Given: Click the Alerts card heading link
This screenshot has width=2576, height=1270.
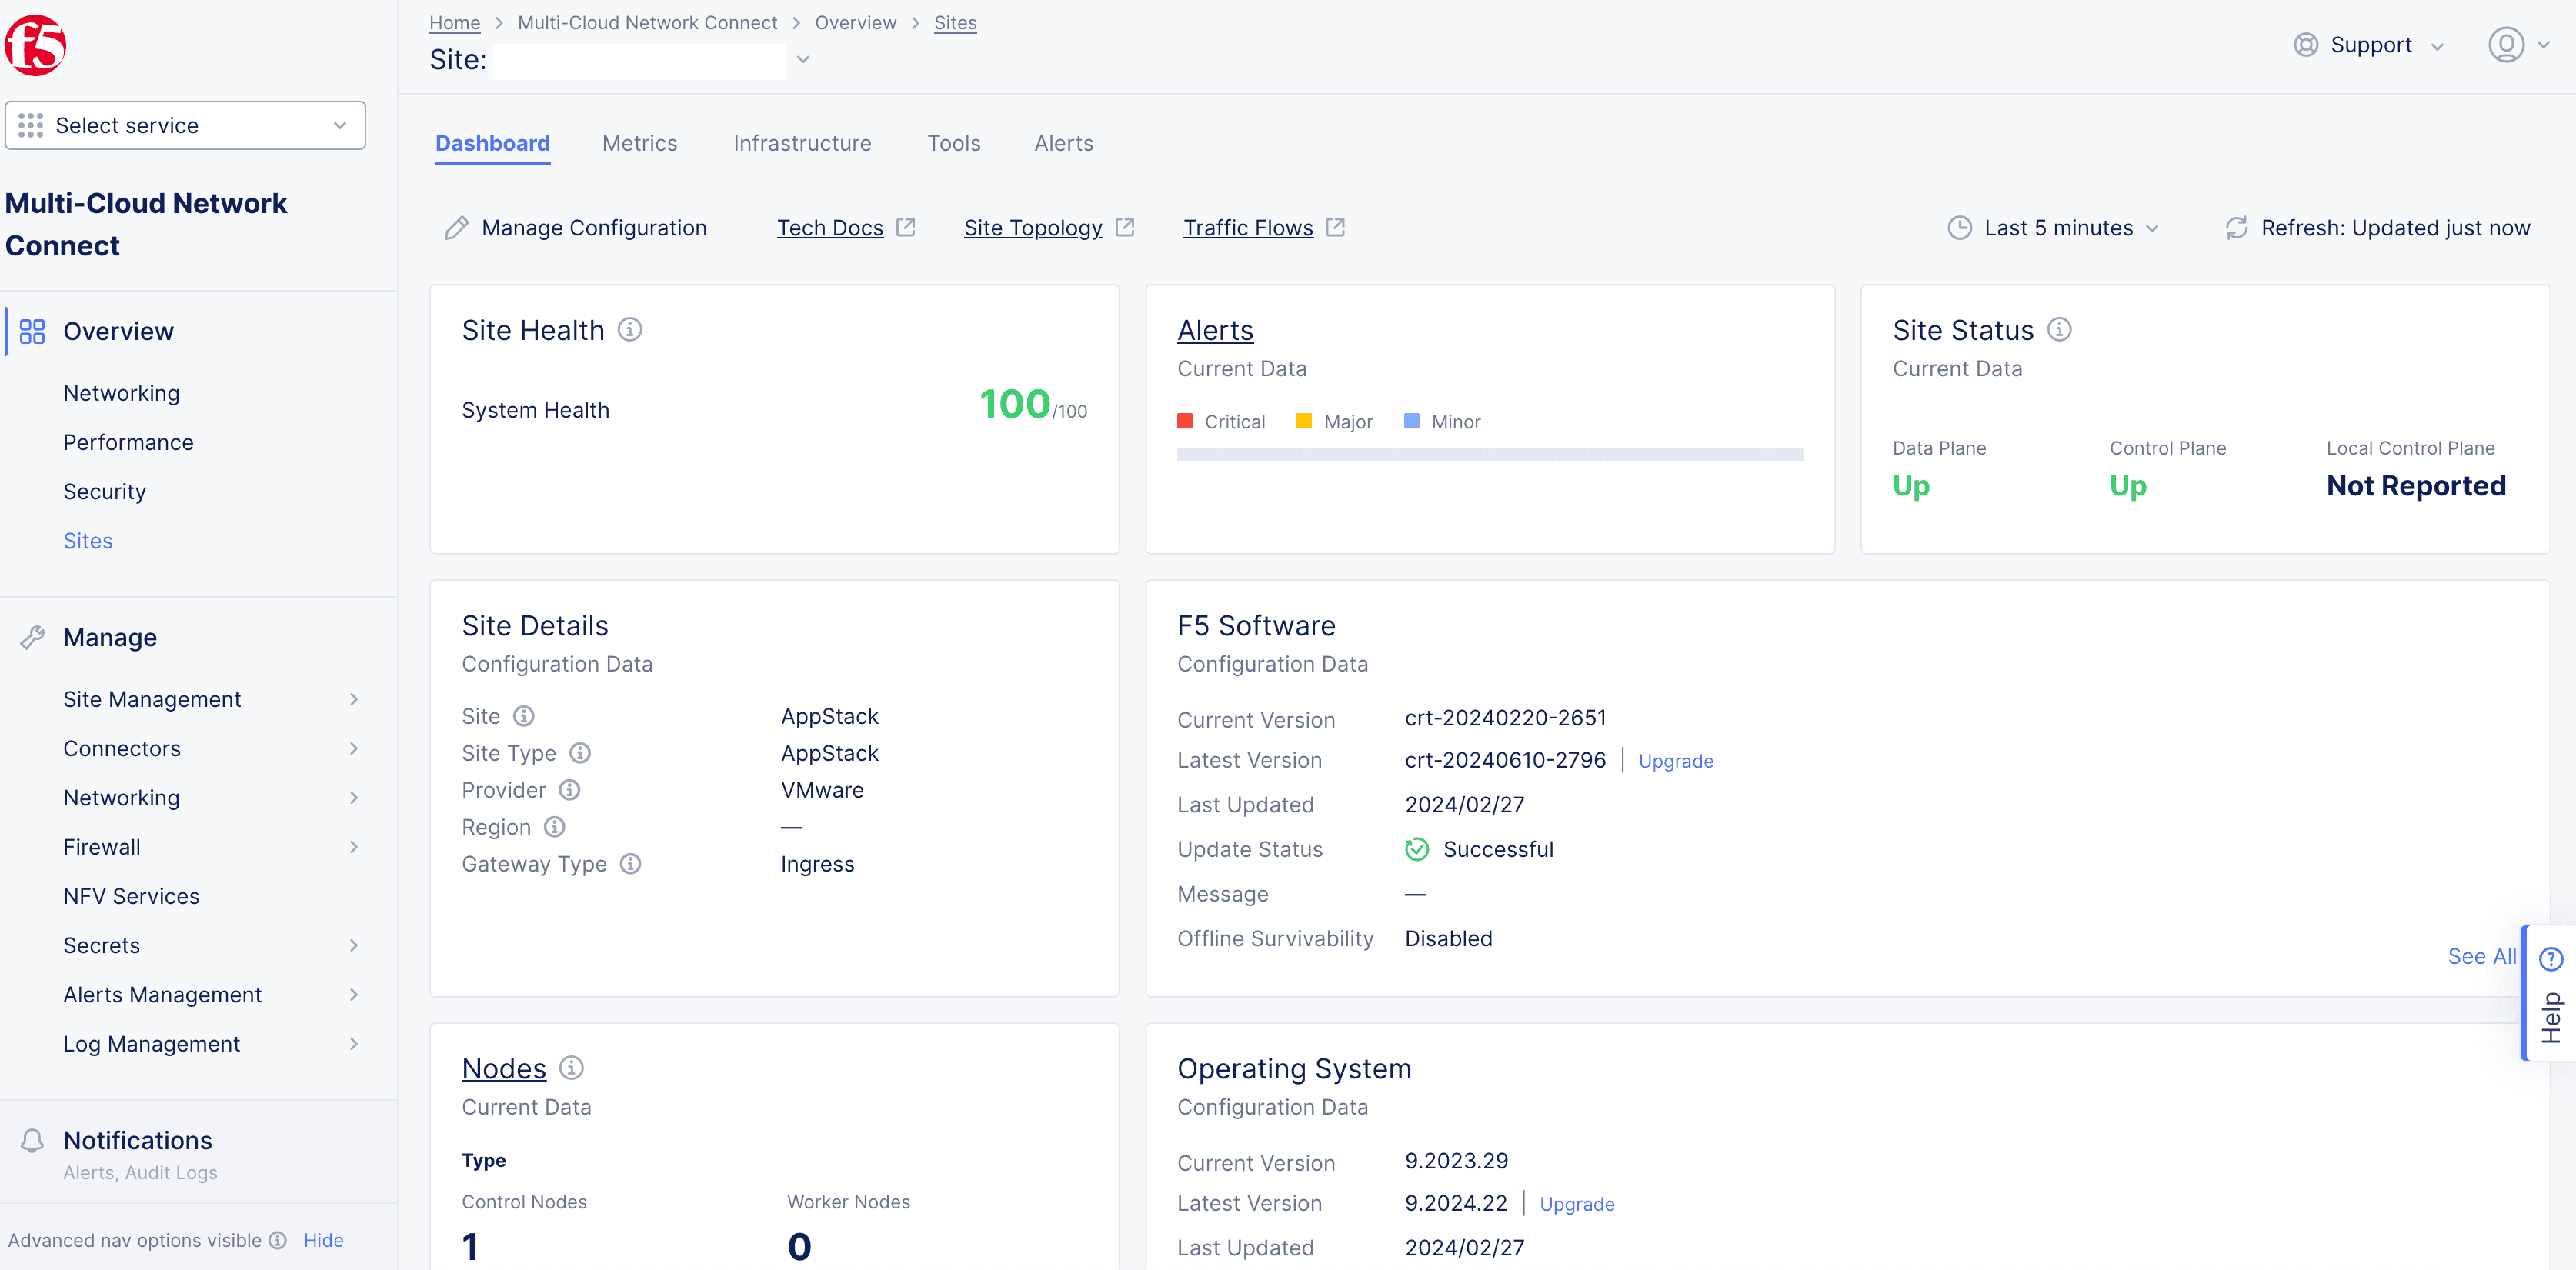Looking at the screenshot, I should 1215,330.
